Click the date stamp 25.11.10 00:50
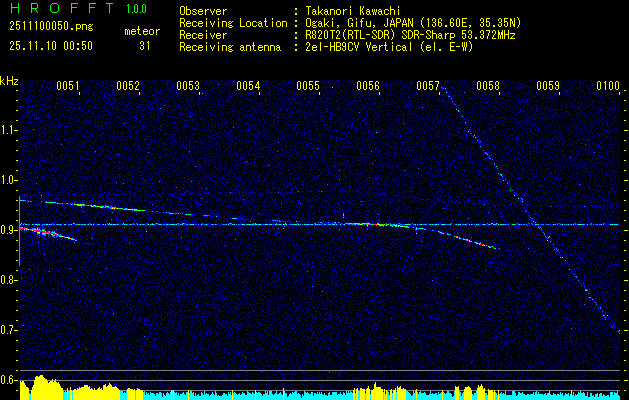This screenshot has height=400, width=629. click(51, 46)
